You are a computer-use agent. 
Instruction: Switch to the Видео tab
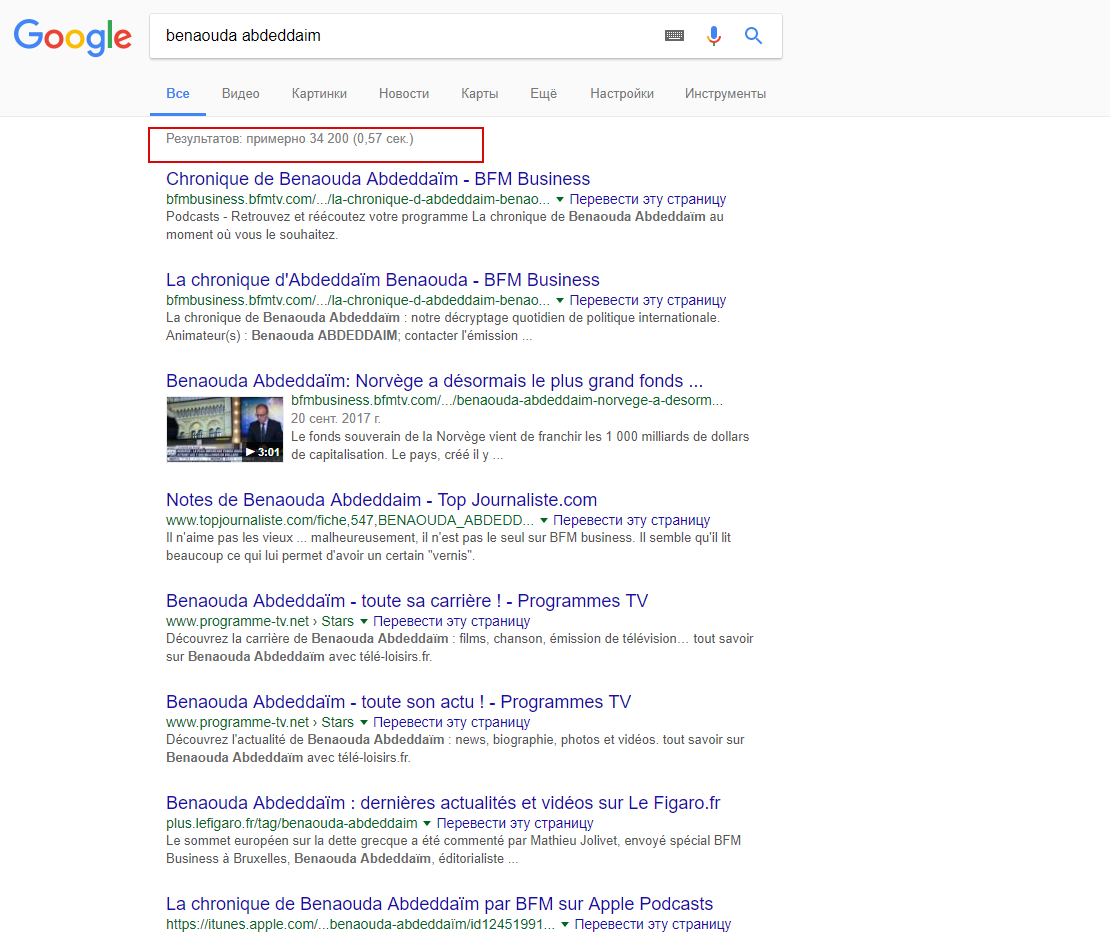241,93
